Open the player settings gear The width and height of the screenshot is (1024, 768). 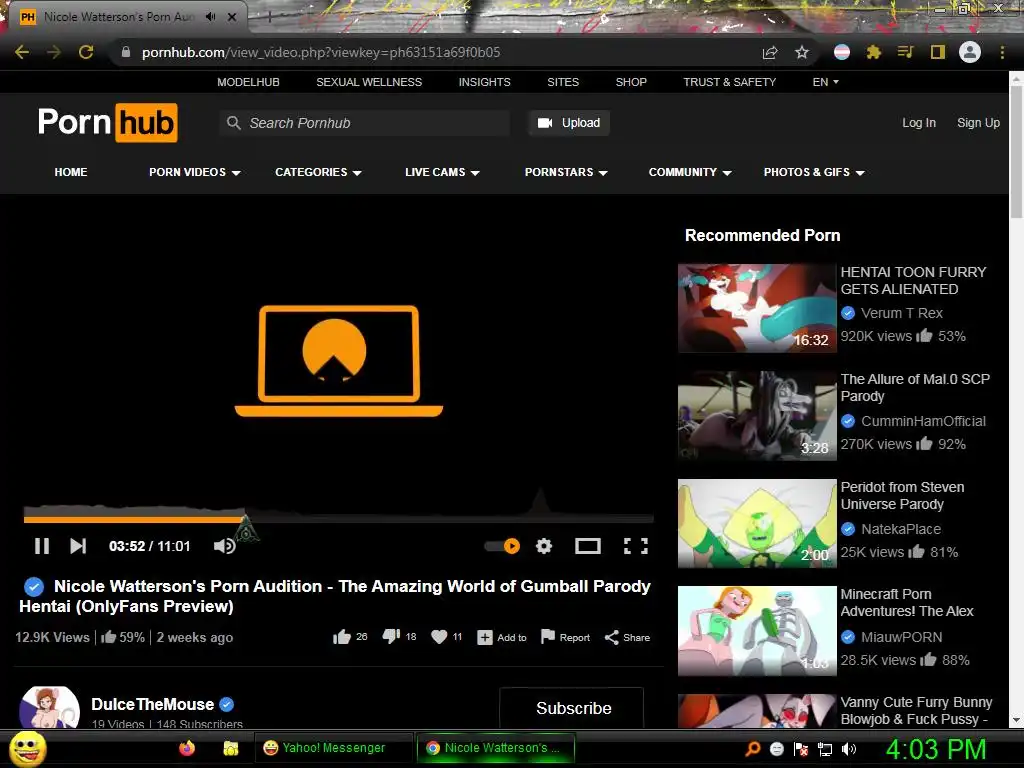point(544,546)
